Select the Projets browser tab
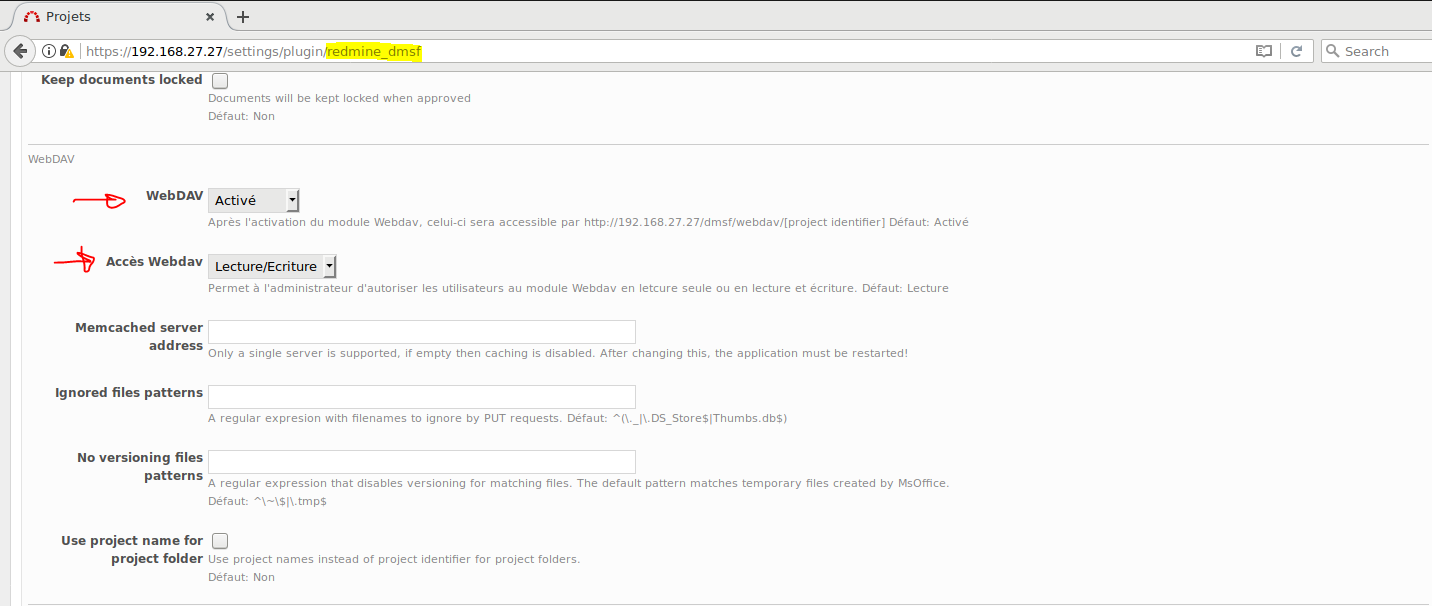The height and width of the screenshot is (606, 1432). pyautogui.click(x=110, y=16)
